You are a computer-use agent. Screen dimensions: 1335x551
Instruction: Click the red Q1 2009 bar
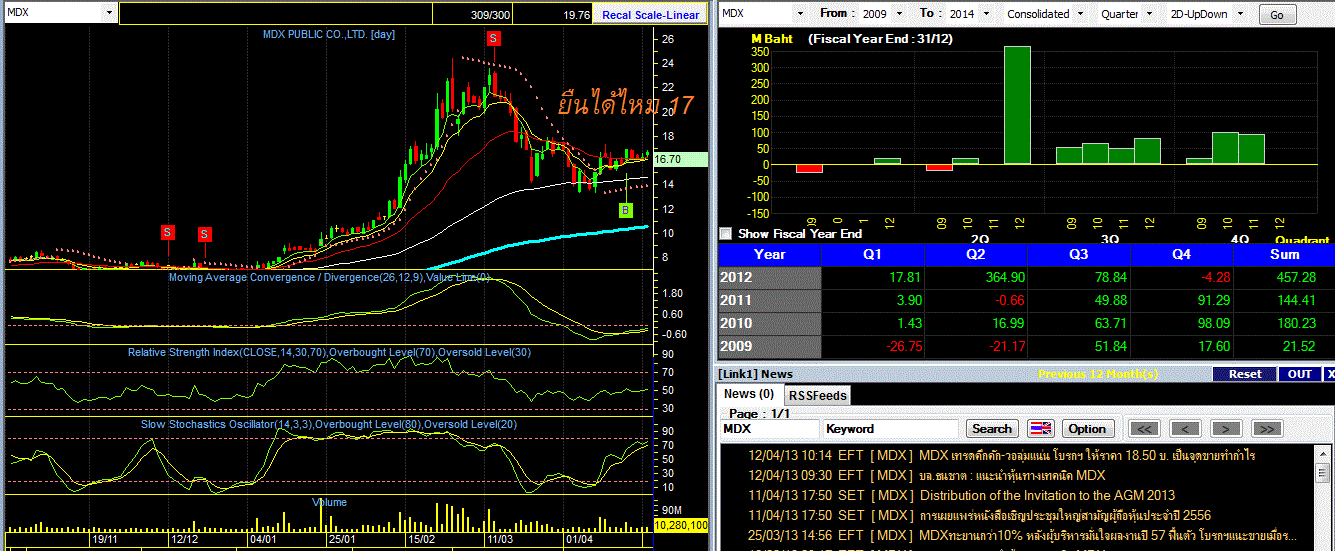[809, 168]
